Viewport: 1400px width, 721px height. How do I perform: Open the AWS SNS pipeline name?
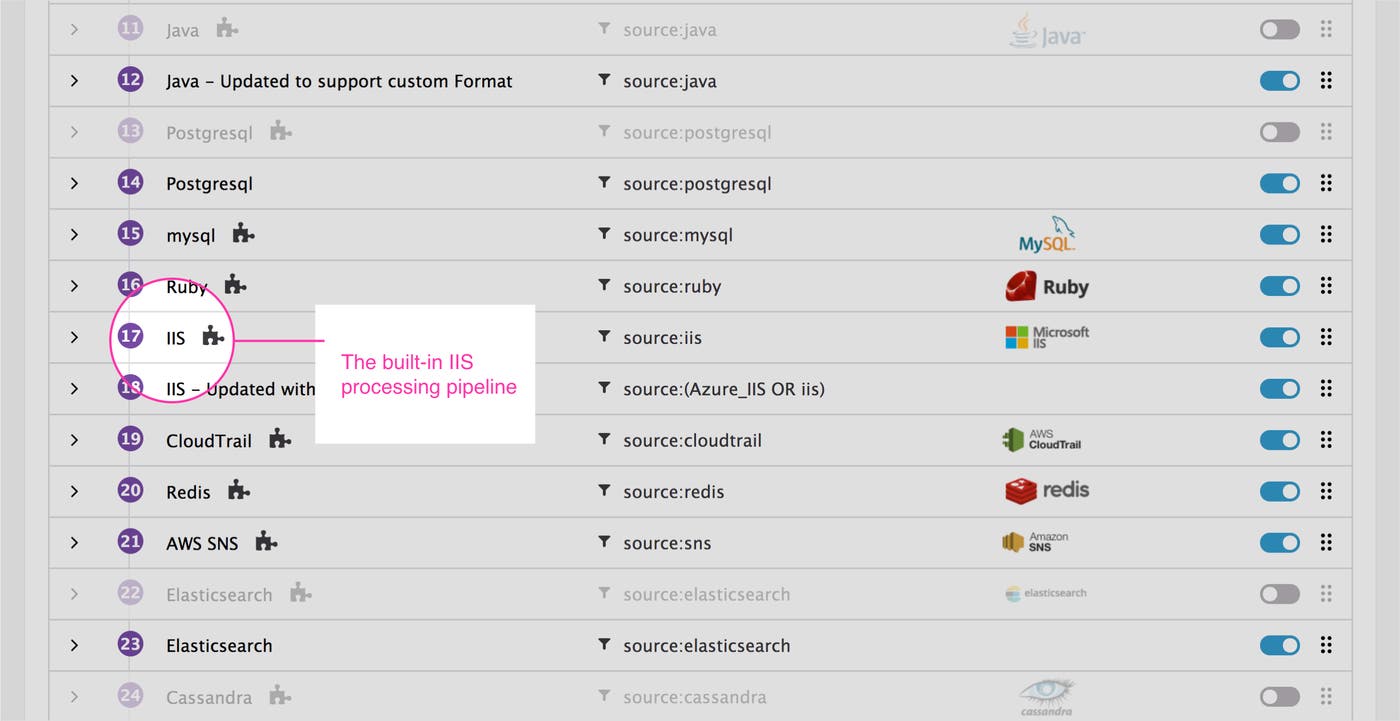202,544
